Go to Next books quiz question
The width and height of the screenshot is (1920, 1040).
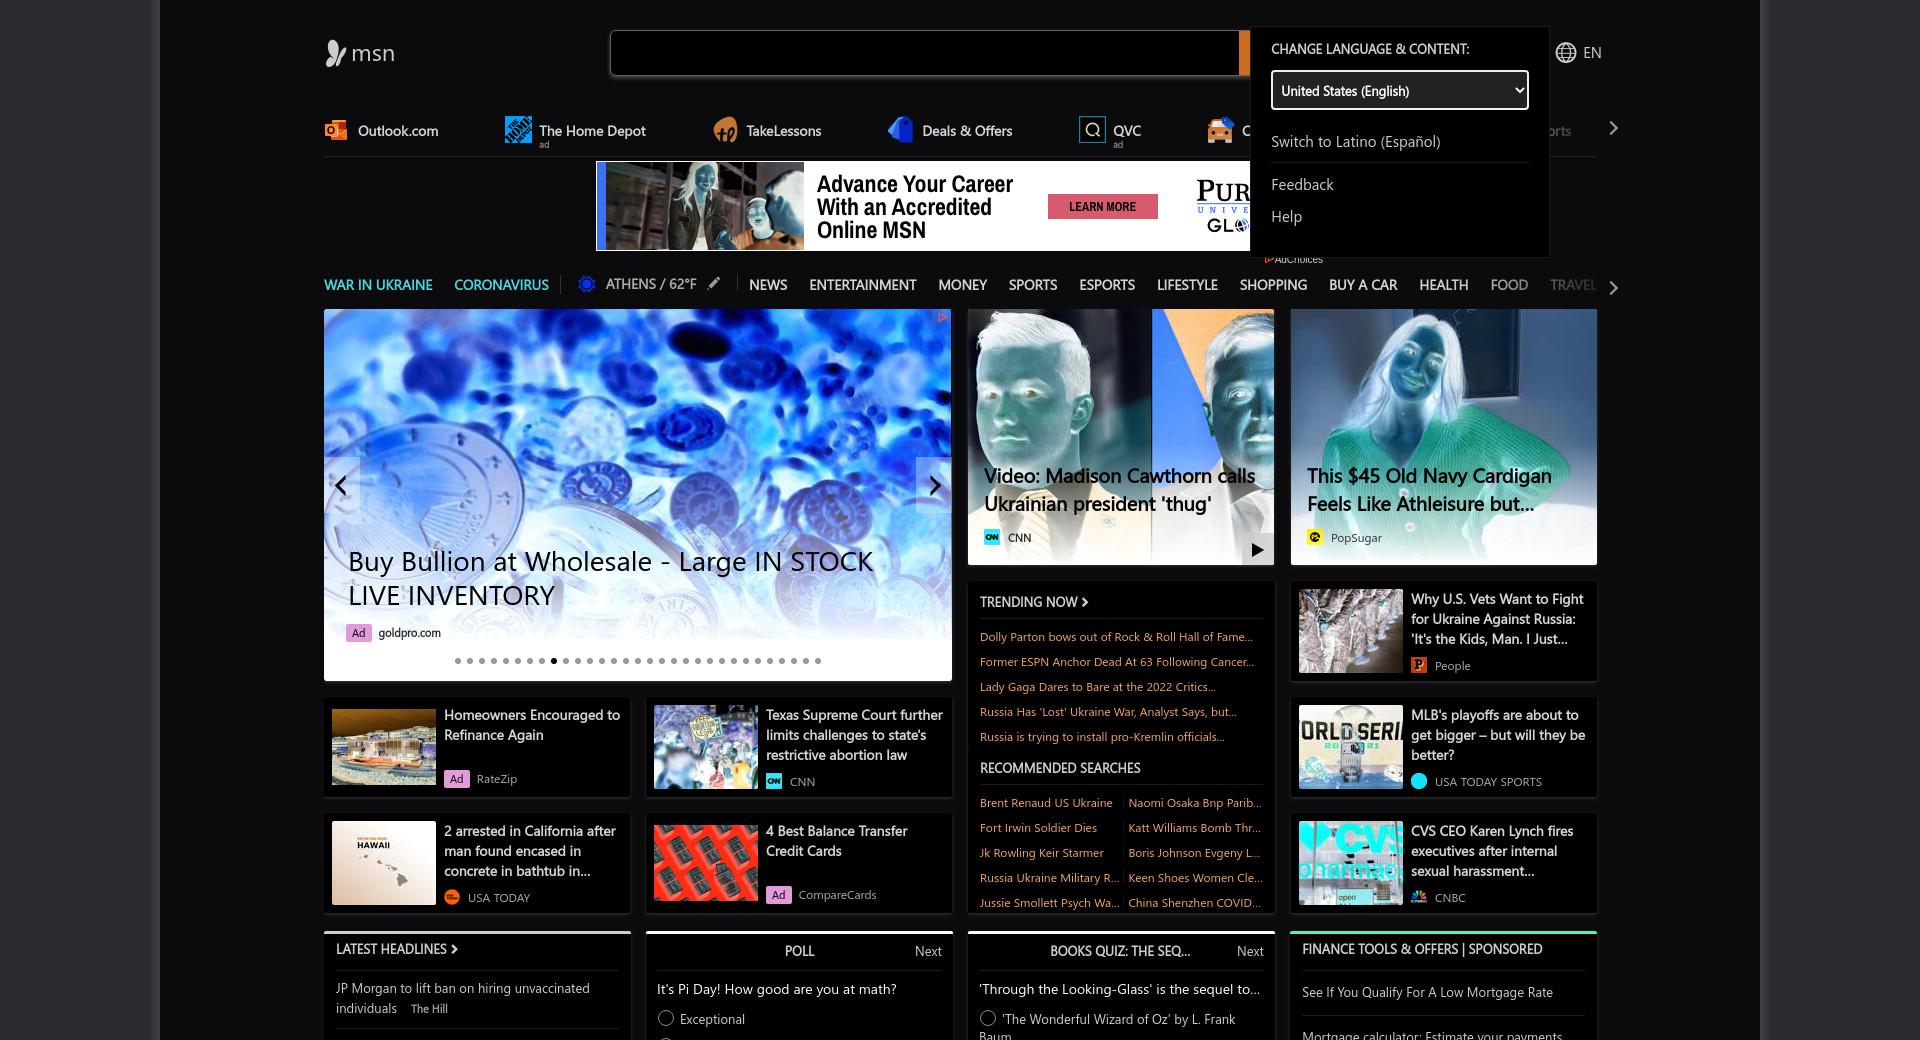1250,951
